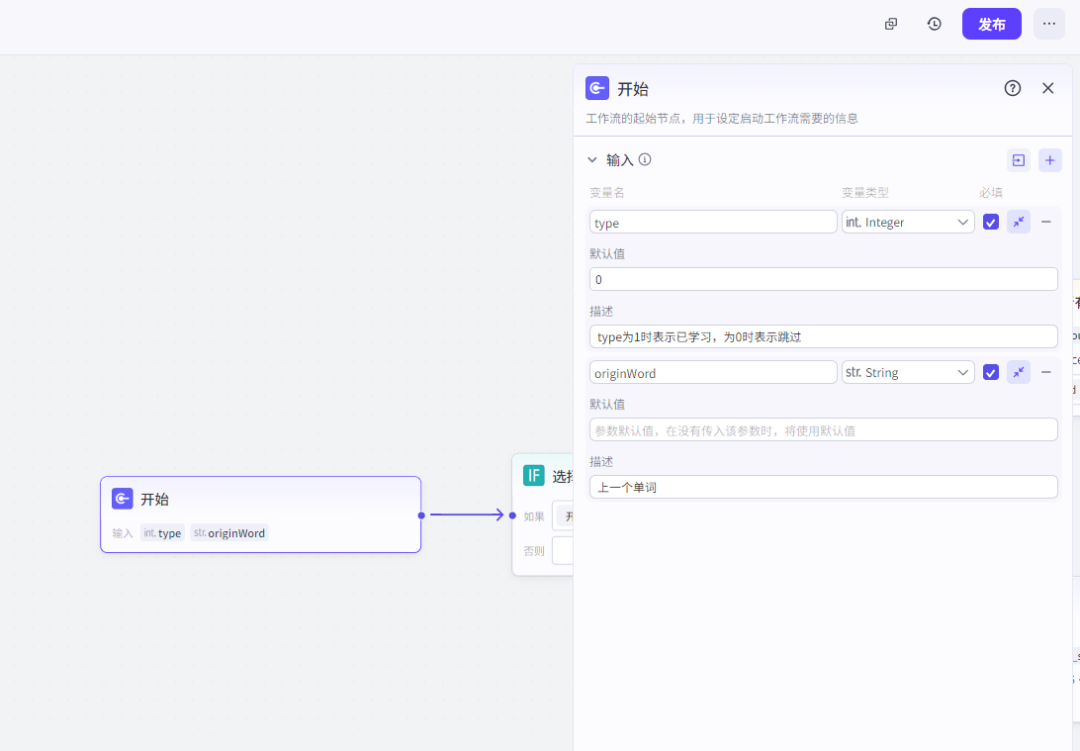The height and width of the screenshot is (751, 1080).
Task: Add a new input variable with the plus icon
Action: (1050, 160)
